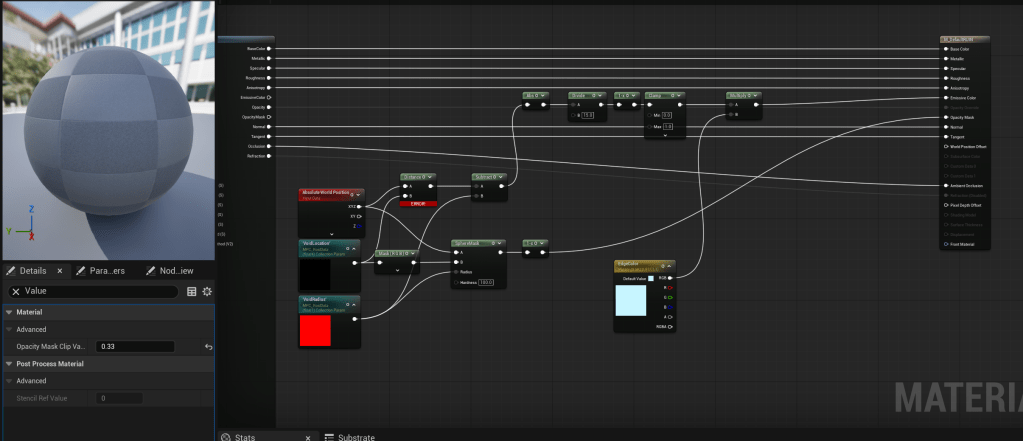Open the Substrate tab

coord(353,436)
